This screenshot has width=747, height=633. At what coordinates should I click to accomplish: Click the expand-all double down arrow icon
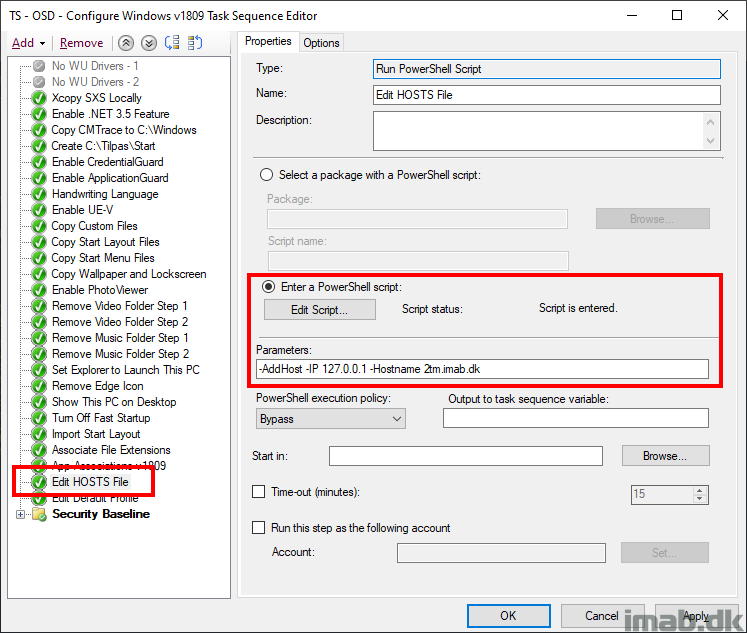(x=148, y=43)
